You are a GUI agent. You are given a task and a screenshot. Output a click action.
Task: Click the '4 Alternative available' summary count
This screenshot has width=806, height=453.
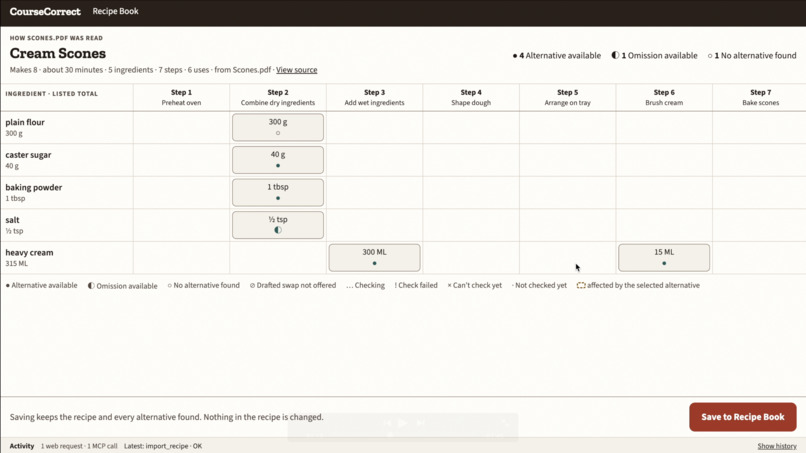(557, 56)
